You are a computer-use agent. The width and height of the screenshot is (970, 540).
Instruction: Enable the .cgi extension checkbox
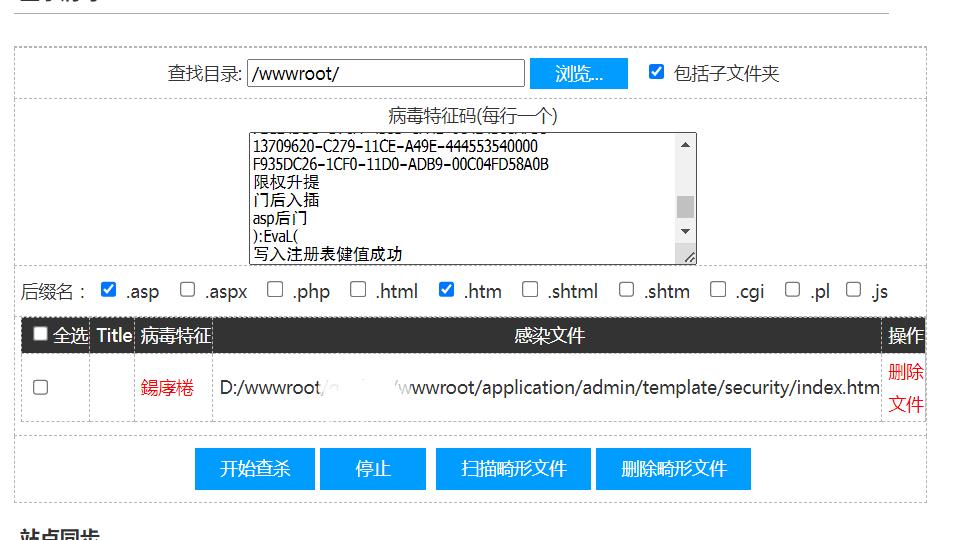718,289
